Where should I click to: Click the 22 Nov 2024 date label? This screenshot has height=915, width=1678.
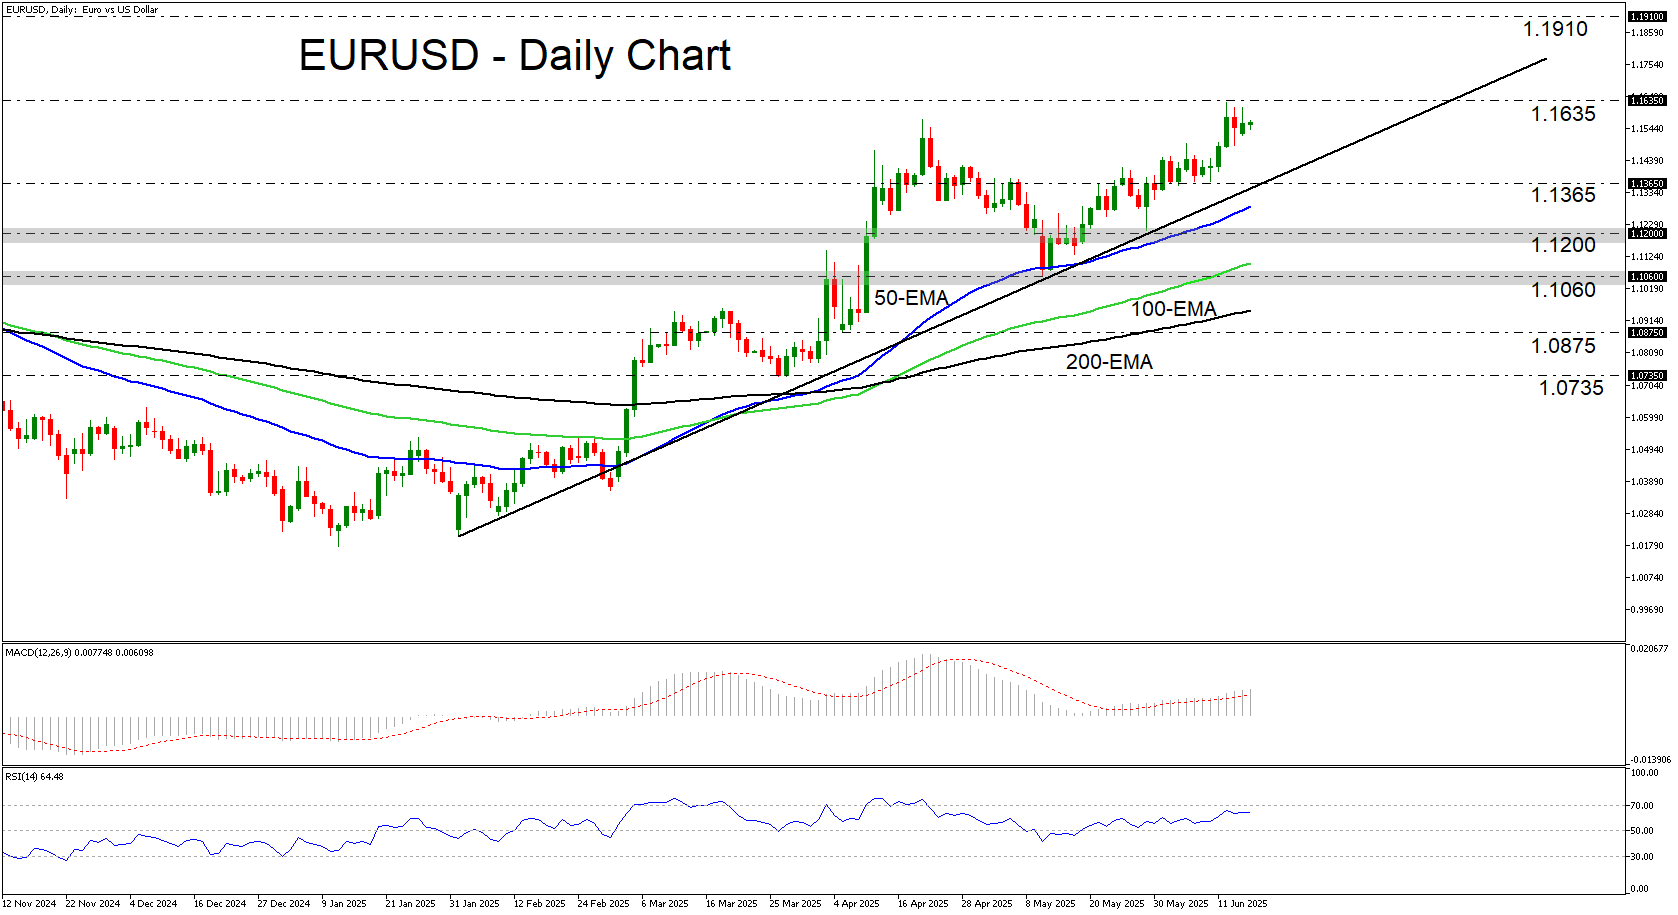pos(92,904)
